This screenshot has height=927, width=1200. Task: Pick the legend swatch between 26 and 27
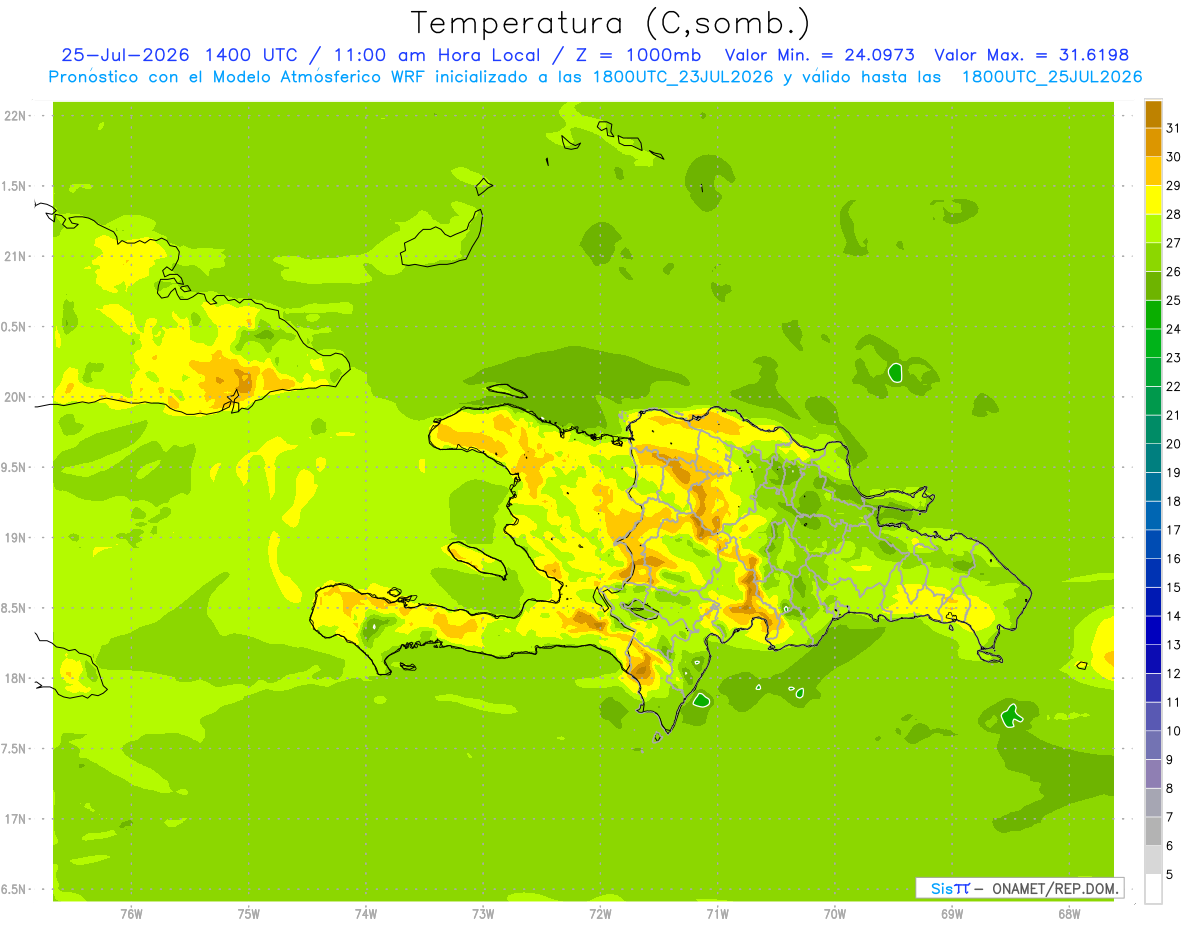pos(1153,257)
